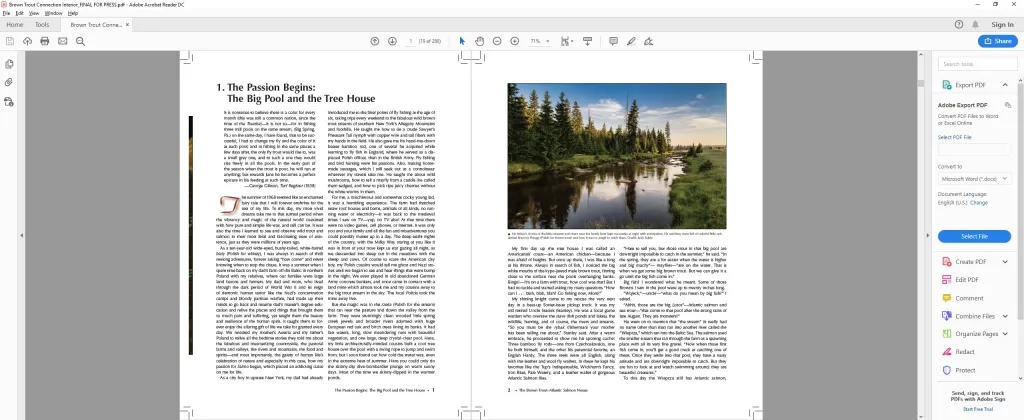Click the Export PDF tool icon
Image resolution: width=1024 pixels, height=420 pixels.
pyautogui.click(x=946, y=85)
